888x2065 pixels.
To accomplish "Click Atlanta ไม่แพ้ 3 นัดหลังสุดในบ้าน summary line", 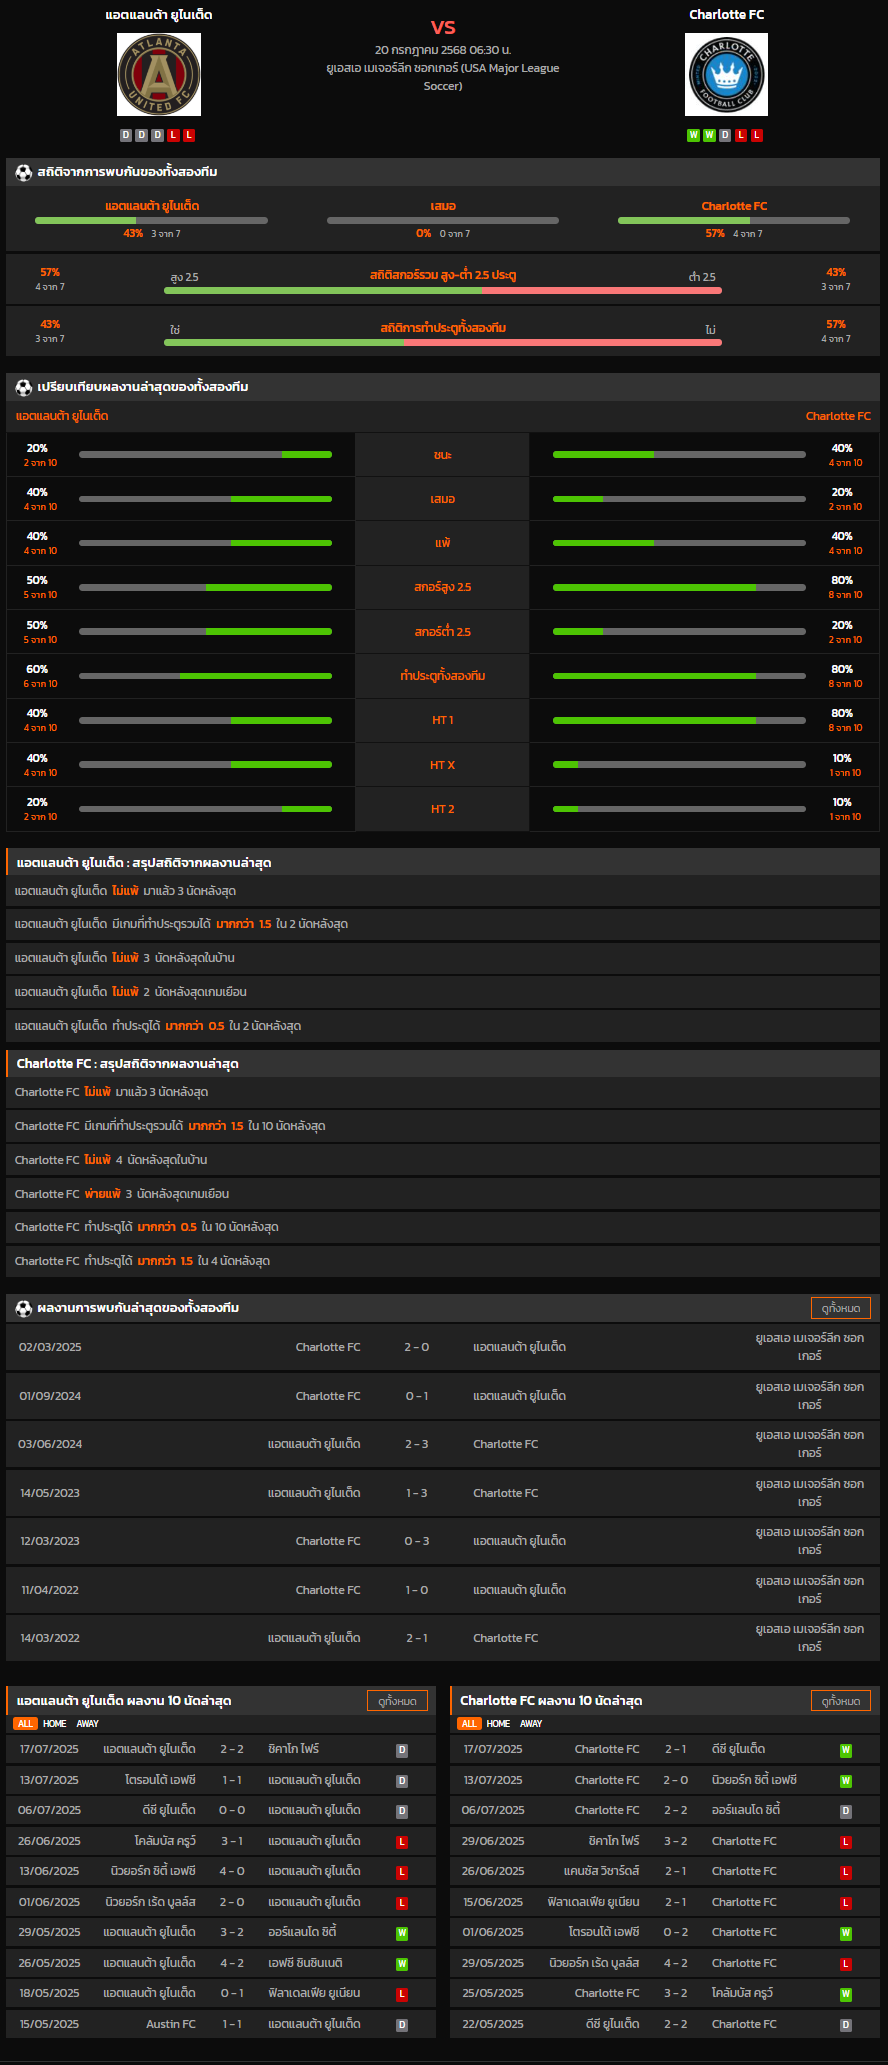I will [x=443, y=958].
